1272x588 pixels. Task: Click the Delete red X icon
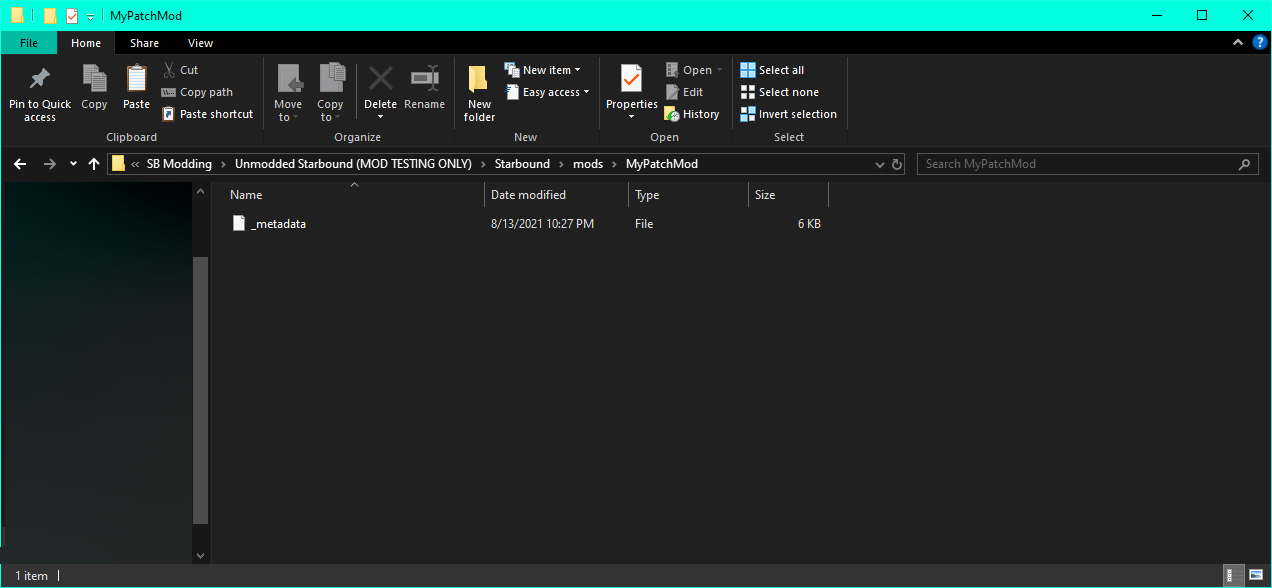380,79
